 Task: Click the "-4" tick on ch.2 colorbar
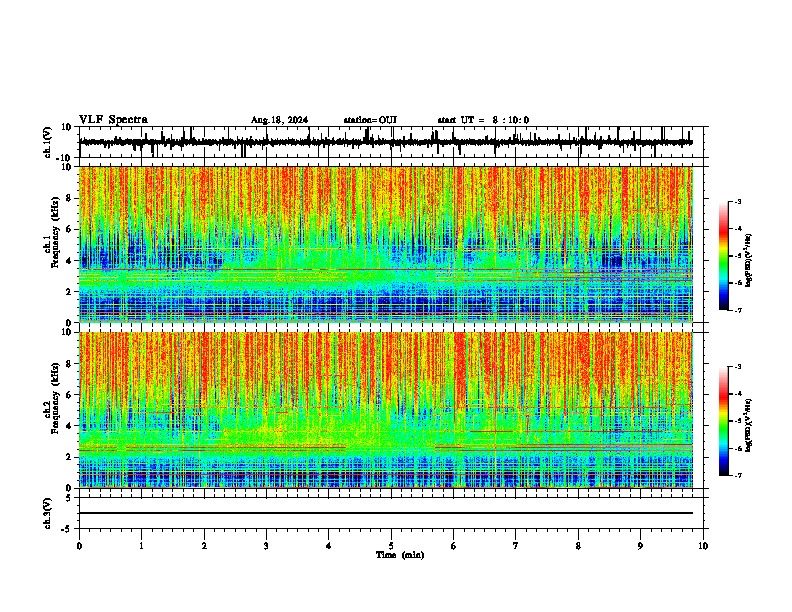point(737,394)
